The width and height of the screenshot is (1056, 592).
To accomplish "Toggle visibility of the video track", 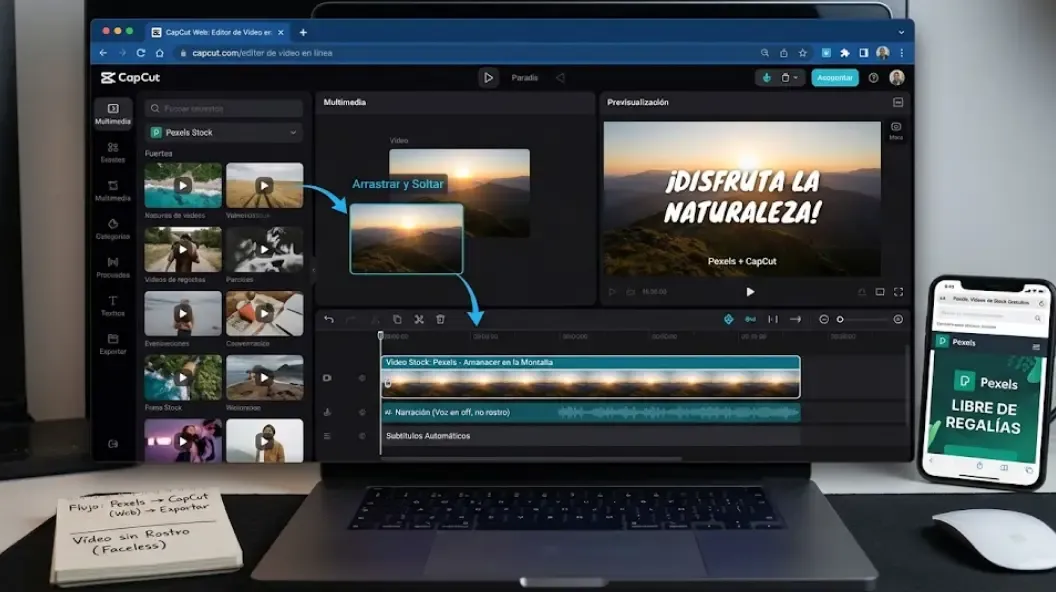I will coord(362,378).
